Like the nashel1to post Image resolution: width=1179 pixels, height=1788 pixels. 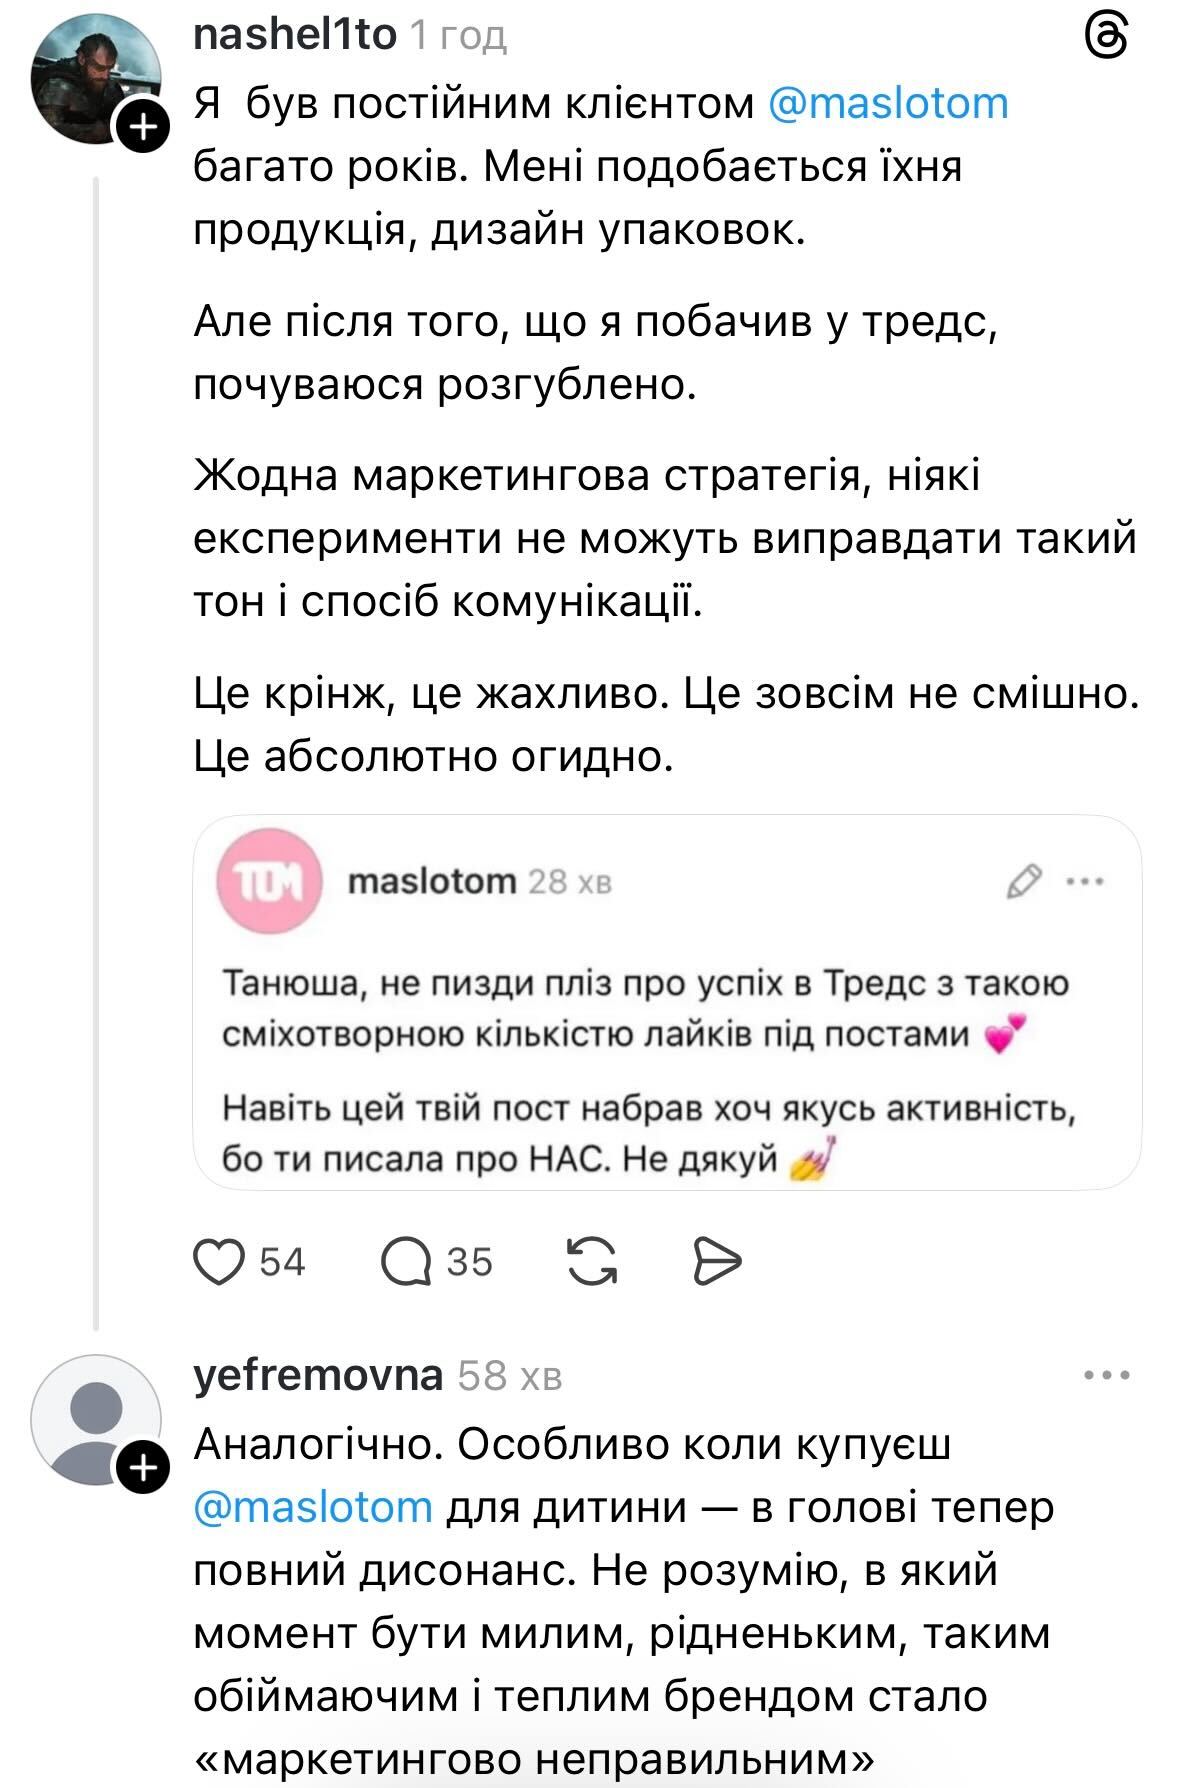[219, 1261]
